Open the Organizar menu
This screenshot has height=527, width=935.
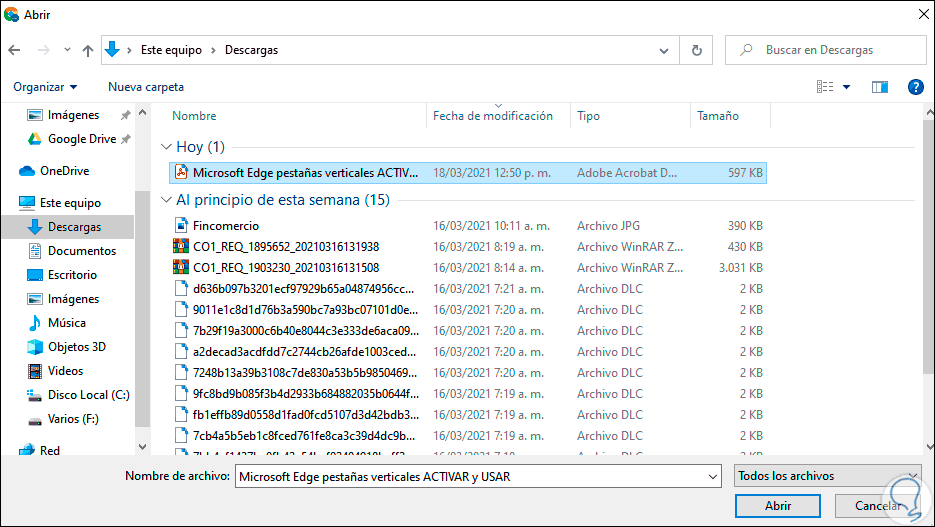point(45,87)
